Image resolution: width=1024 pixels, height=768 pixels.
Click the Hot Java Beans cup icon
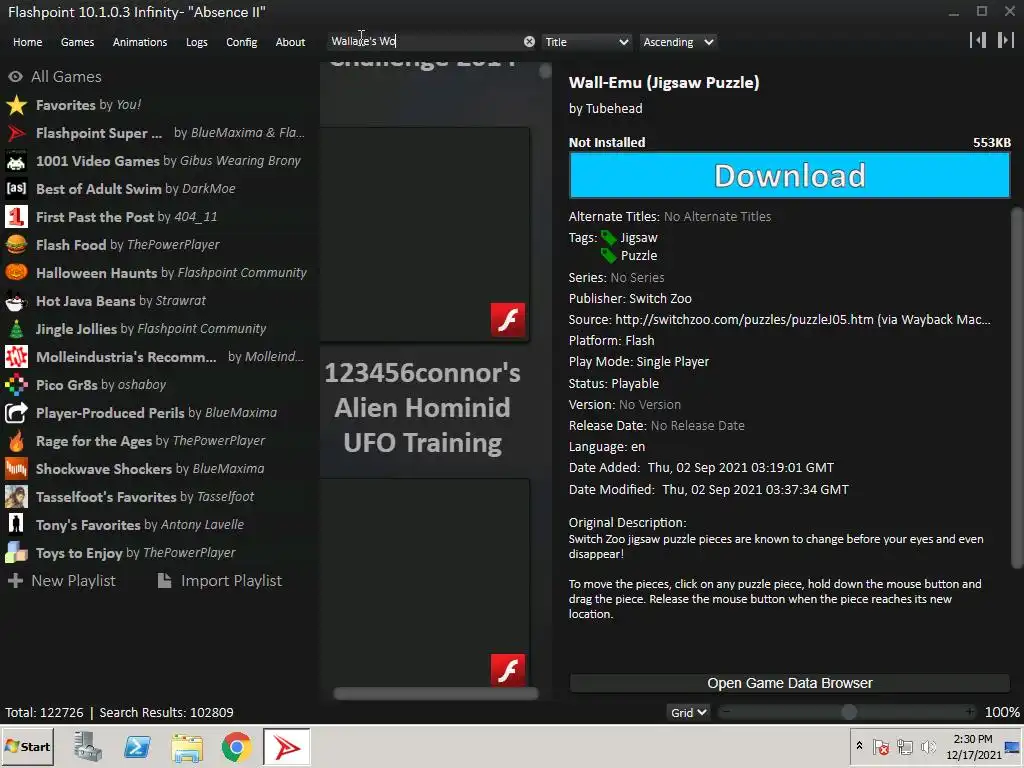[x=16, y=301]
